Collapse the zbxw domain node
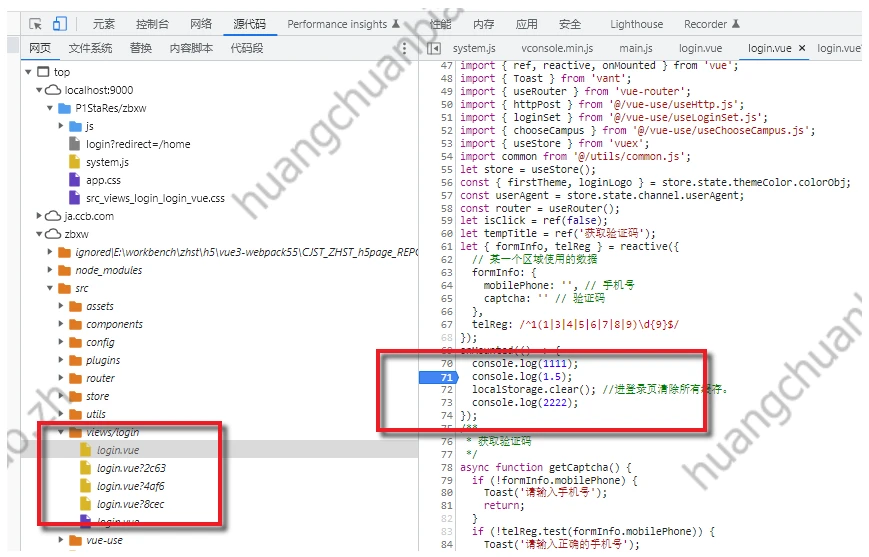This screenshot has width=869, height=557. click(39, 234)
